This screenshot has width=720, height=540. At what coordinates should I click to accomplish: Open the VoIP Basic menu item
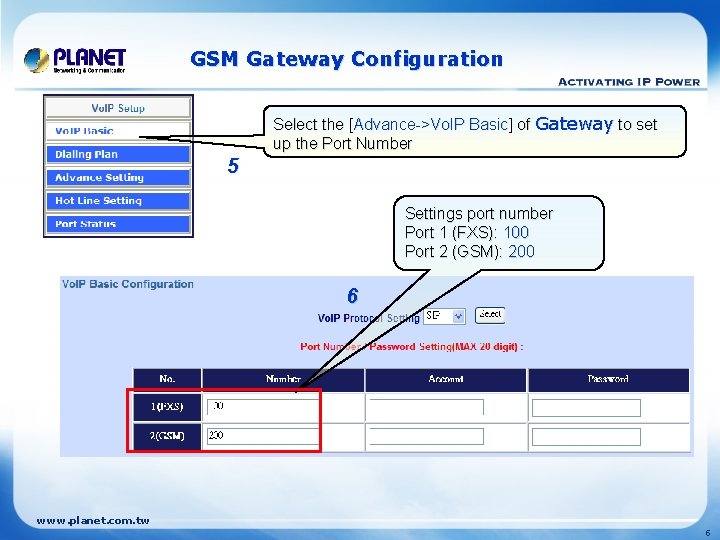[118, 131]
